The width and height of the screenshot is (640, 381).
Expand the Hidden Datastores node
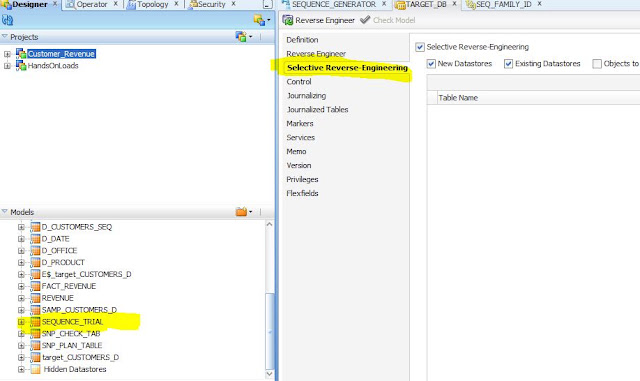pyautogui.click(x=21, y=370)
